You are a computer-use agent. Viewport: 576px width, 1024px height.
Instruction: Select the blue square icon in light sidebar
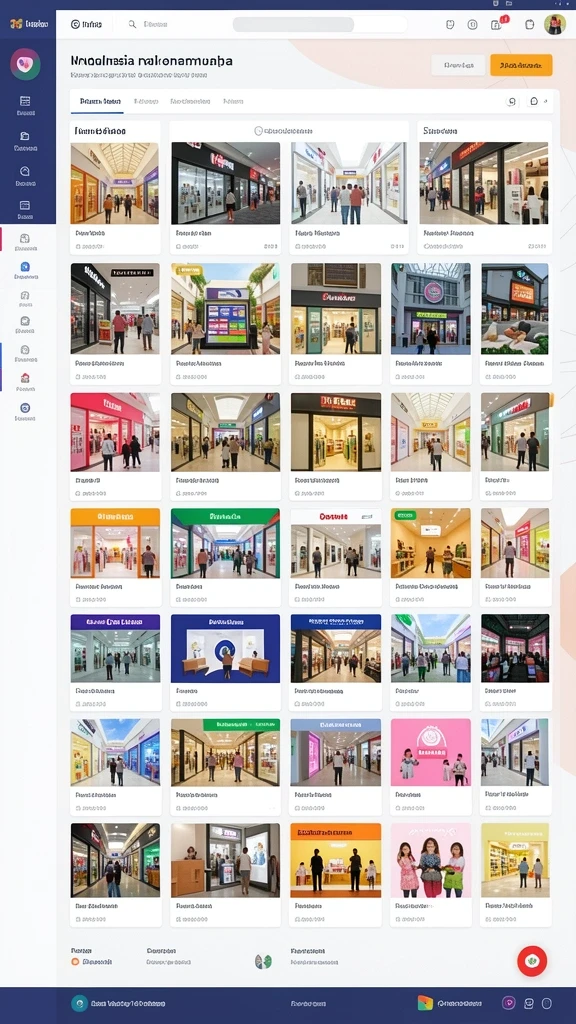coord(25,266)
